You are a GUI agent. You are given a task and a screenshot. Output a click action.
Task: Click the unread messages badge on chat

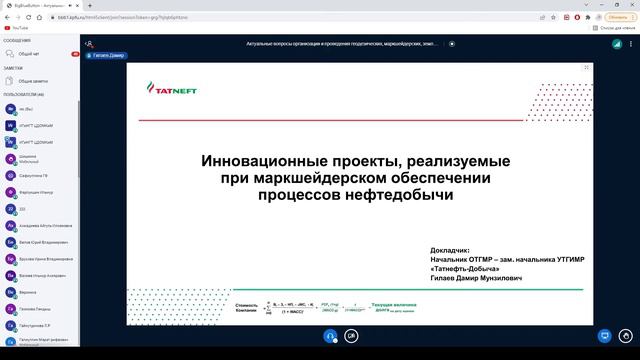(x=75, y=54)
